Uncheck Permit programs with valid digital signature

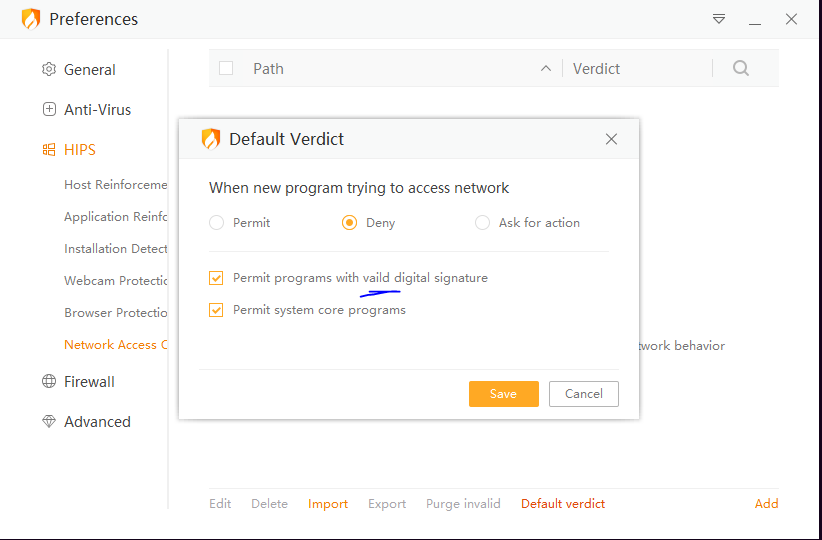tap(216, 278)
